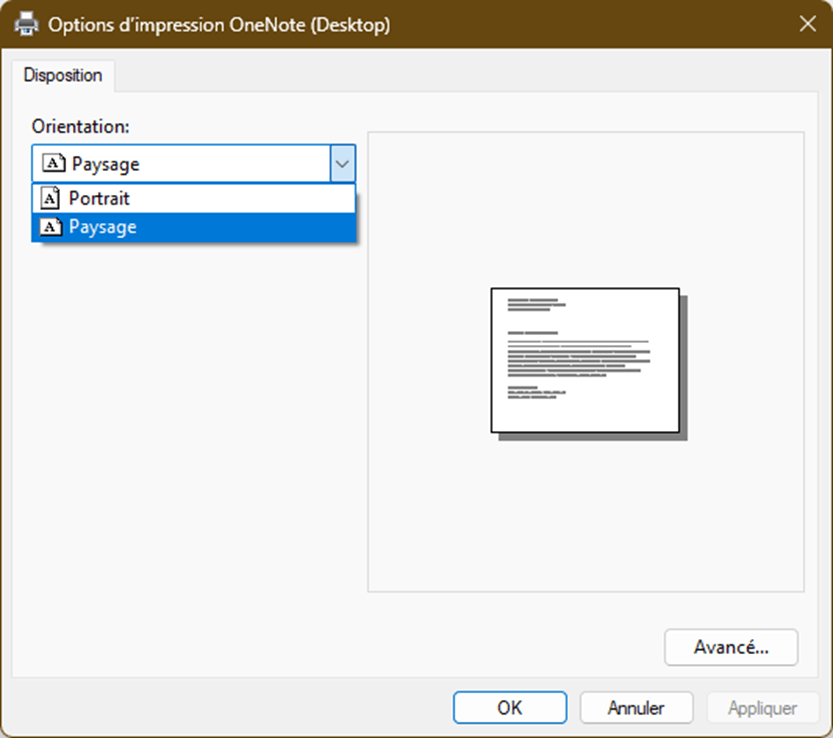This screenshot has height=738, width=833.
Task: Click the Avancé... button
Action: pyautogui.click(x=731, y=647)
